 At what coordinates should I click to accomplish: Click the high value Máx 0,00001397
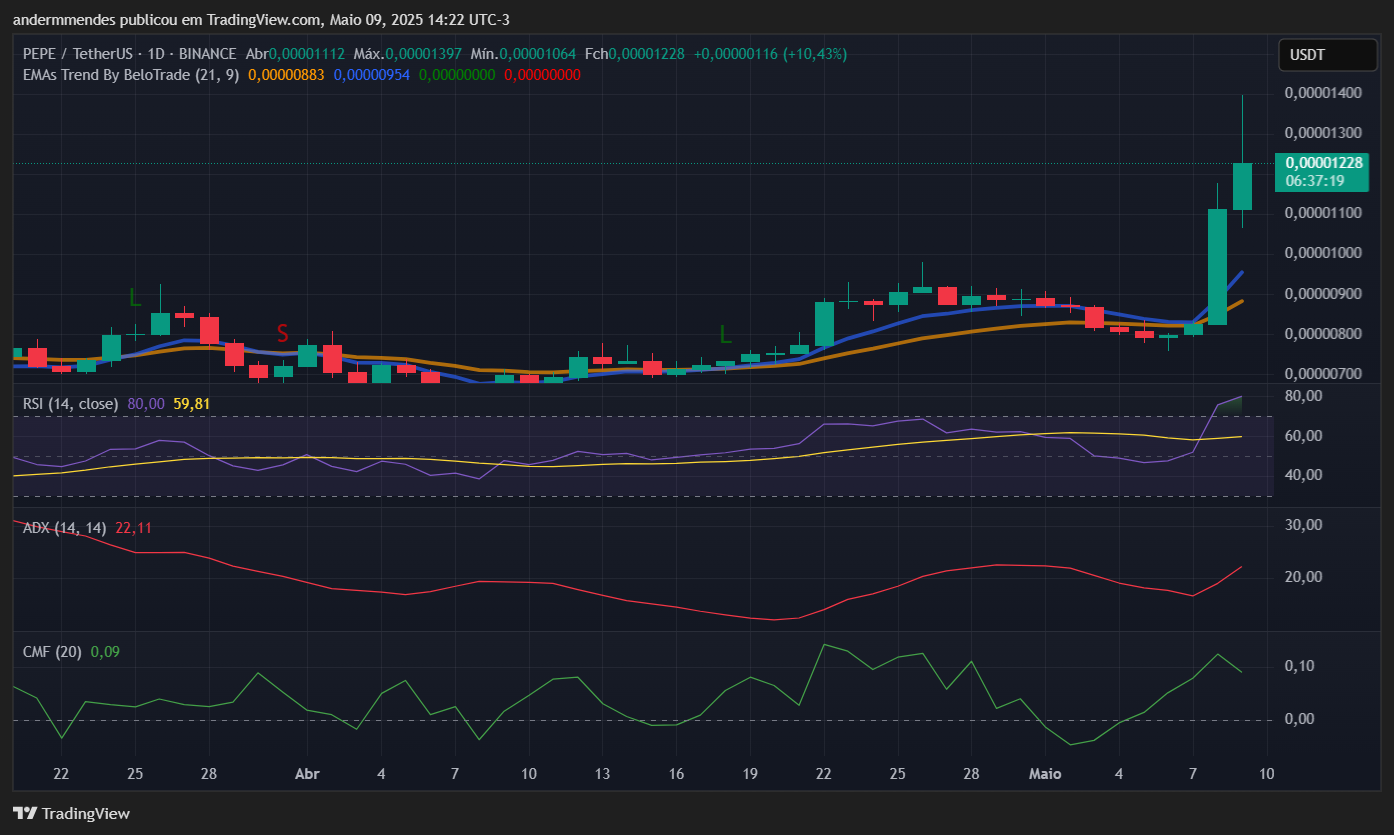(x=408, y=54)
